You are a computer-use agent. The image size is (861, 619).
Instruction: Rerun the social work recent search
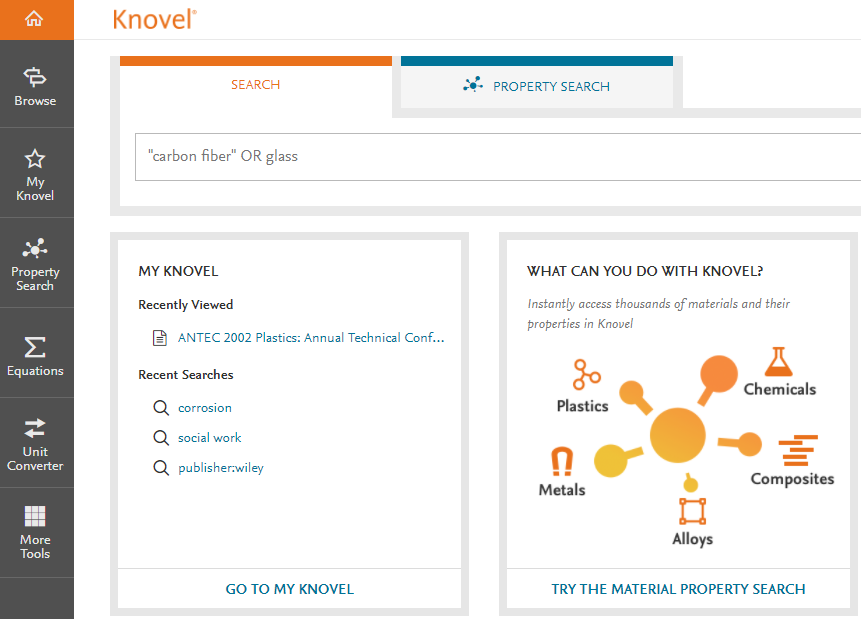(x=210, y=438)
